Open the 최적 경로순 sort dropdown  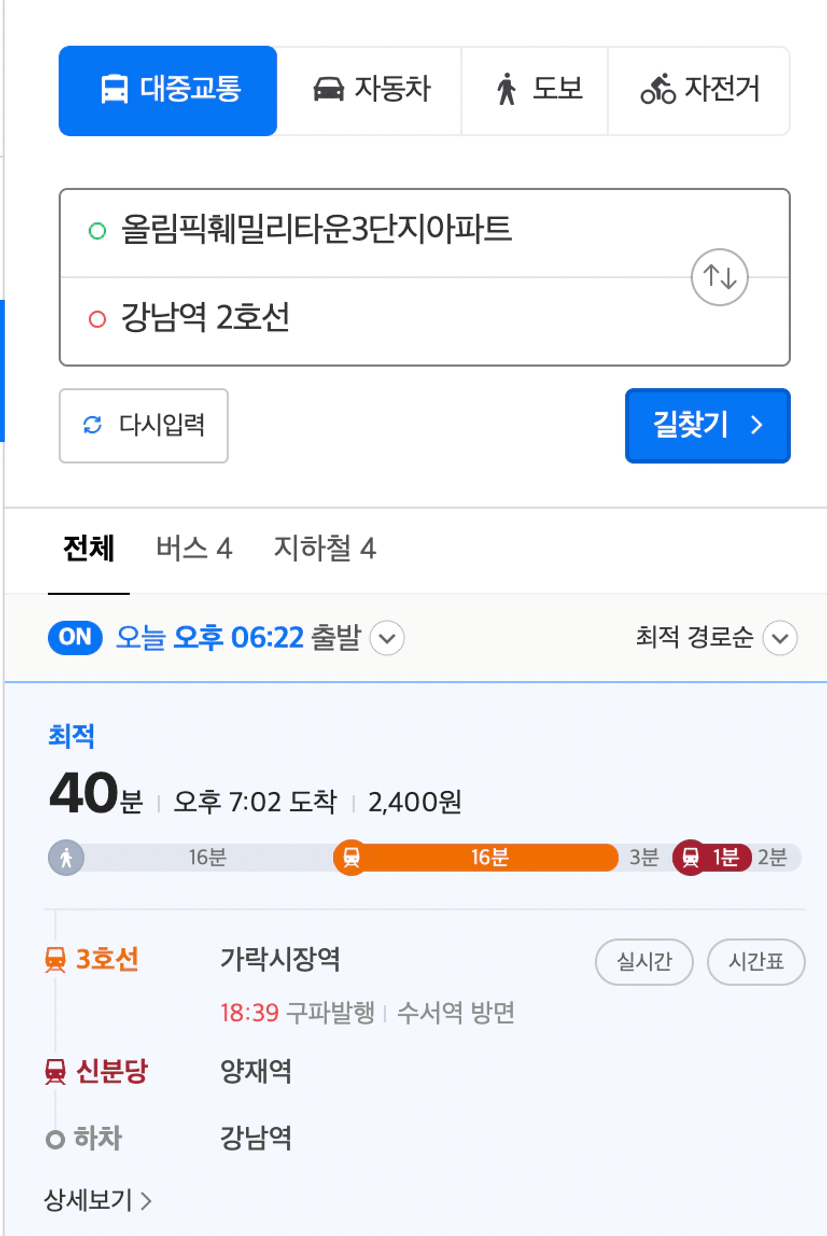click(780, 638)
